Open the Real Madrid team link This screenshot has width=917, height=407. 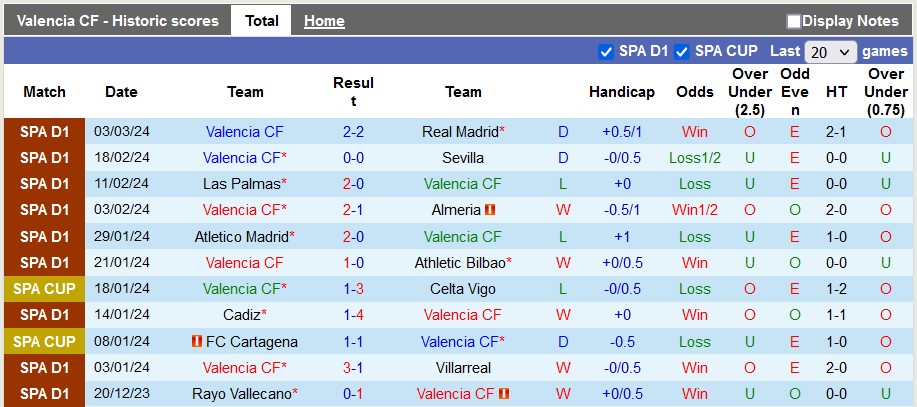tap(460, 132)
